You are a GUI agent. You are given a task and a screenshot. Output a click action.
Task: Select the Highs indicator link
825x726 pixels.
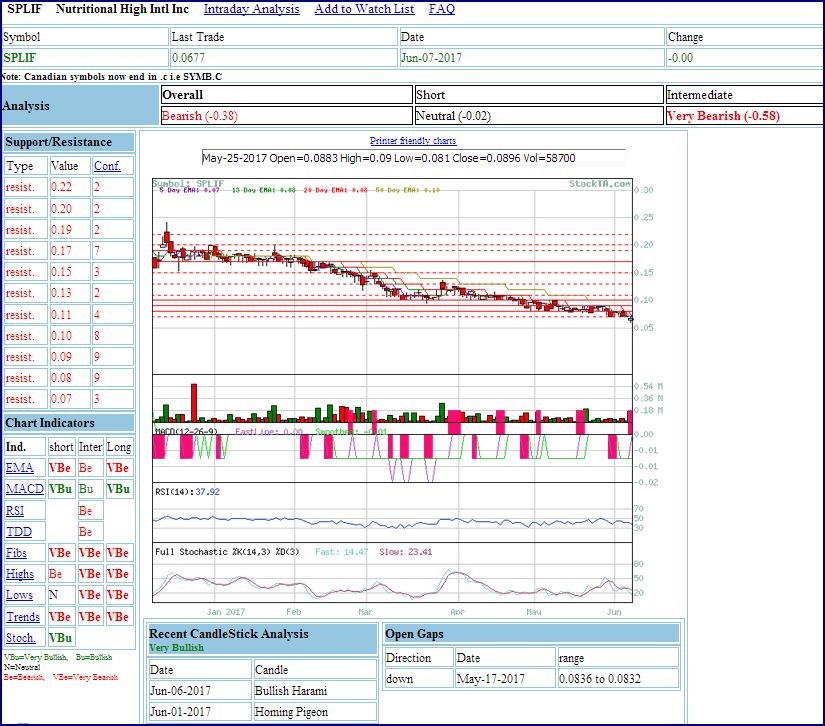point(20,574)
